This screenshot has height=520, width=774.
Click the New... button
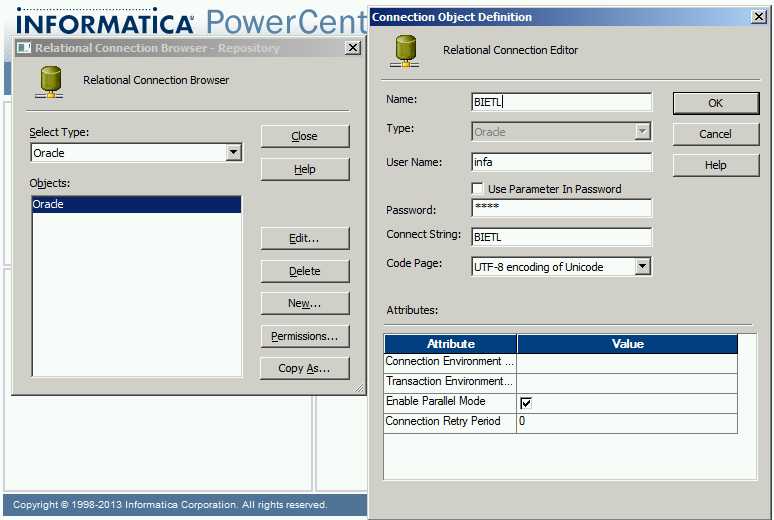(x=305, y=303)
